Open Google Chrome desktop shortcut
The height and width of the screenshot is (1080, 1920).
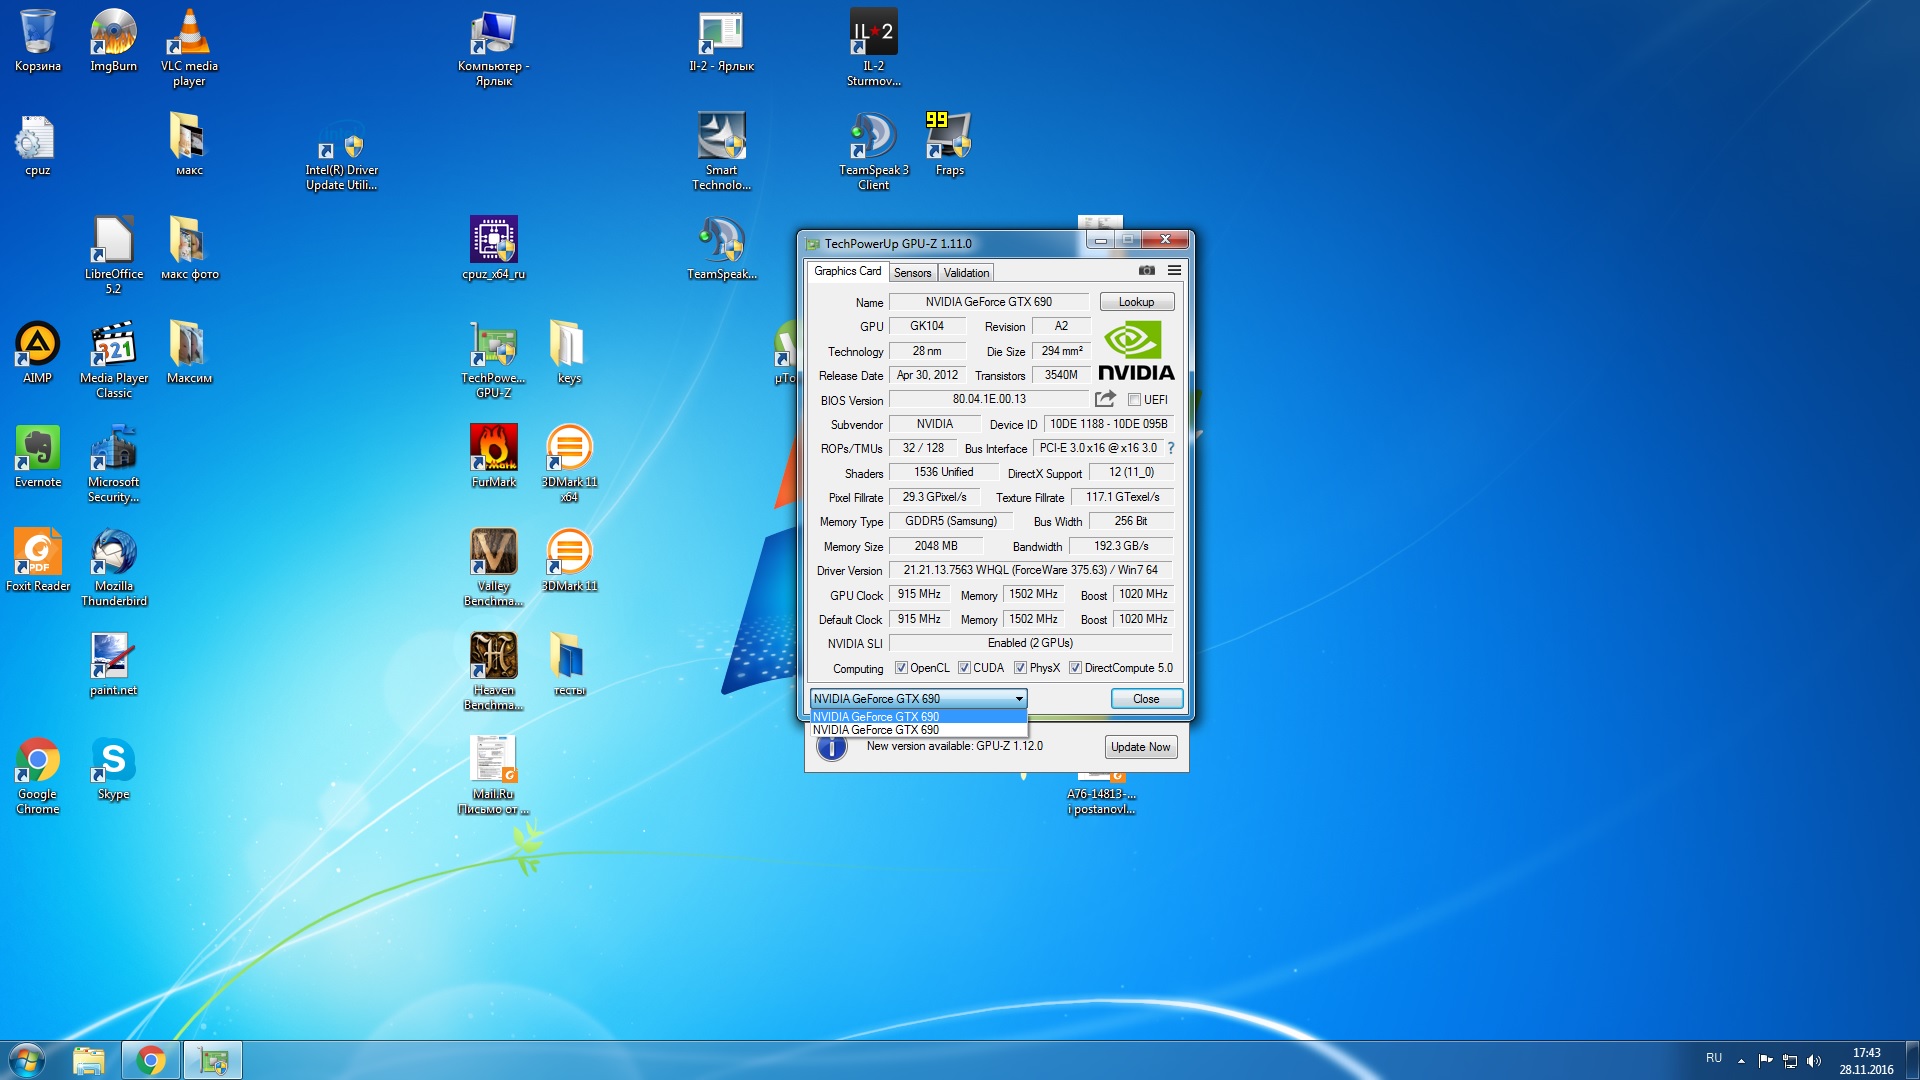(x=37, y=776)
